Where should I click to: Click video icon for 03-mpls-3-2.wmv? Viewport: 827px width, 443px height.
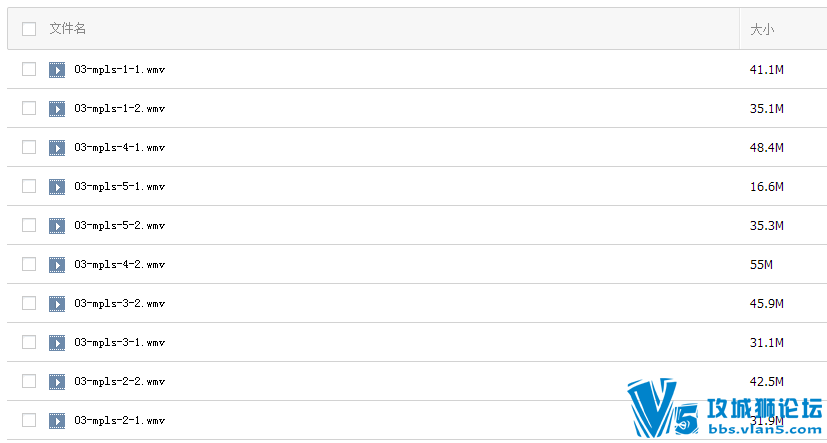[x=57, y=304]
